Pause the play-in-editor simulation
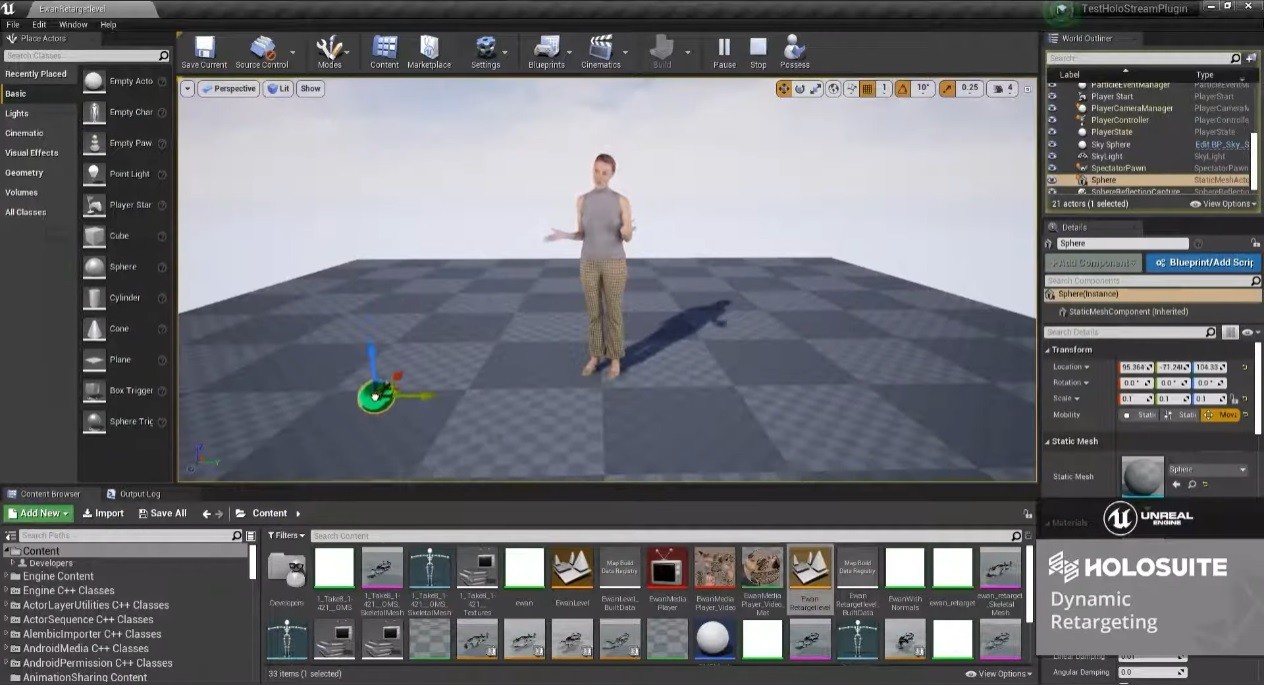The image size is (1264, 685). [x=724, y=48]
